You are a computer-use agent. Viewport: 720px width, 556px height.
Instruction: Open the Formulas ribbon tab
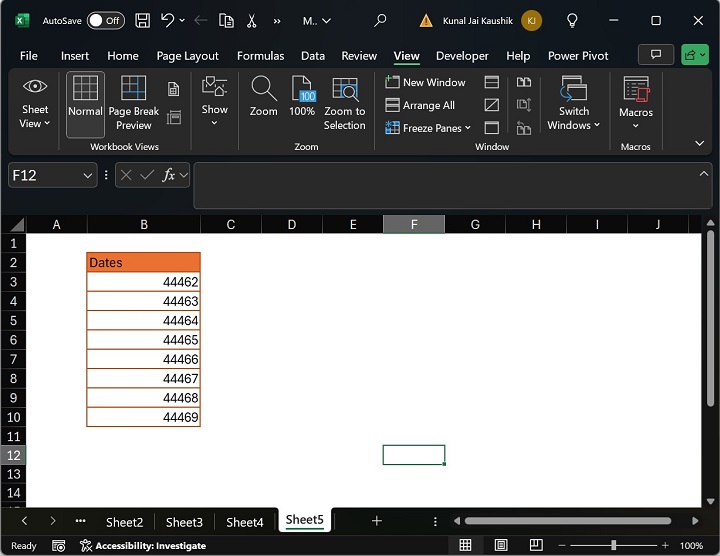[x=260, y=56]
